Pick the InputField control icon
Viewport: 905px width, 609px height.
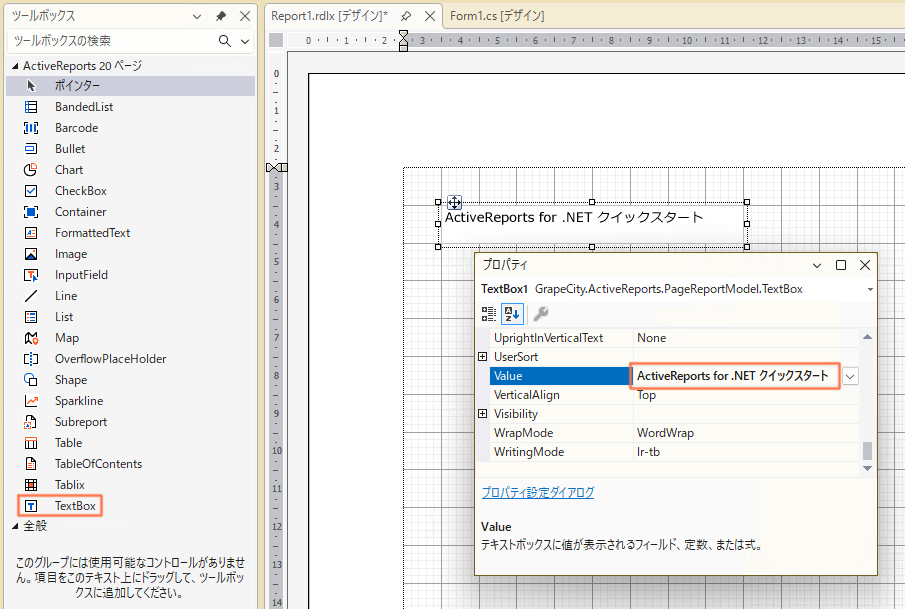pyautogui.click(x=31, y=275)
